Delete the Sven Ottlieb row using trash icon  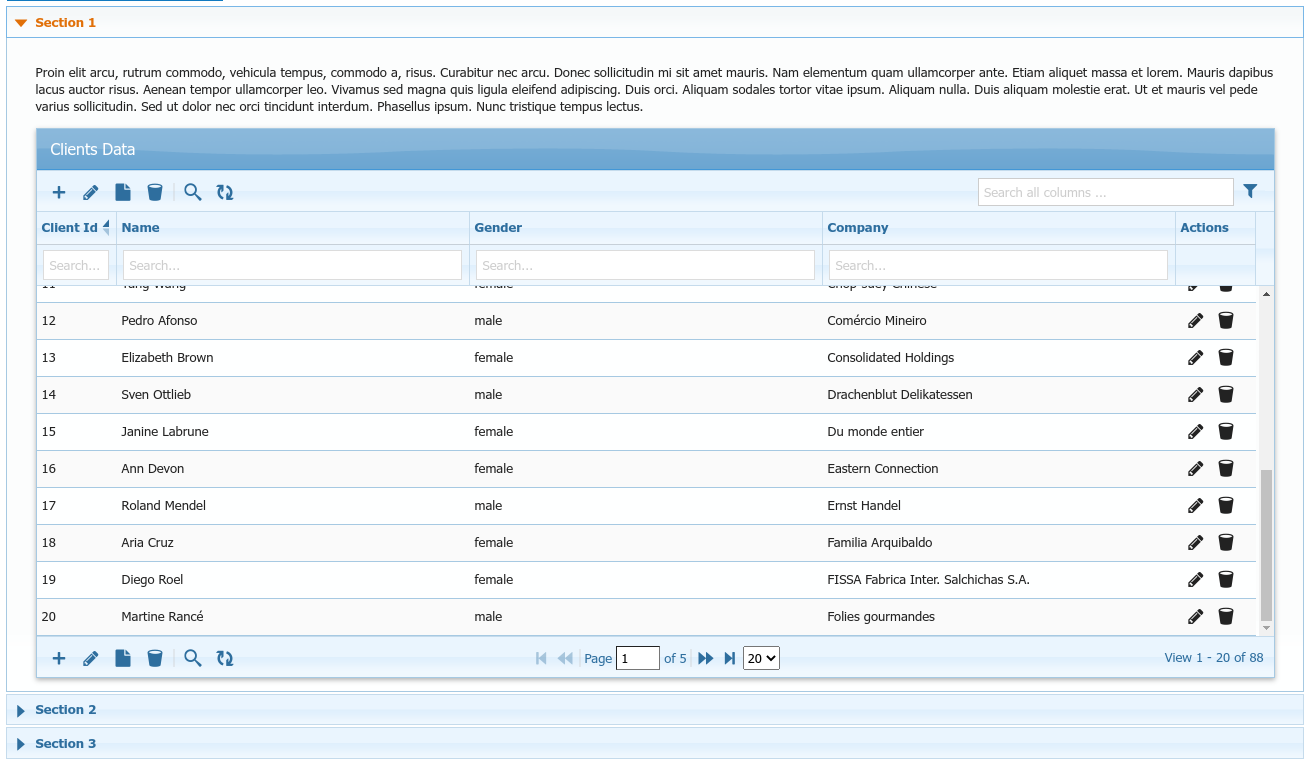click(x=1226, y=395)
